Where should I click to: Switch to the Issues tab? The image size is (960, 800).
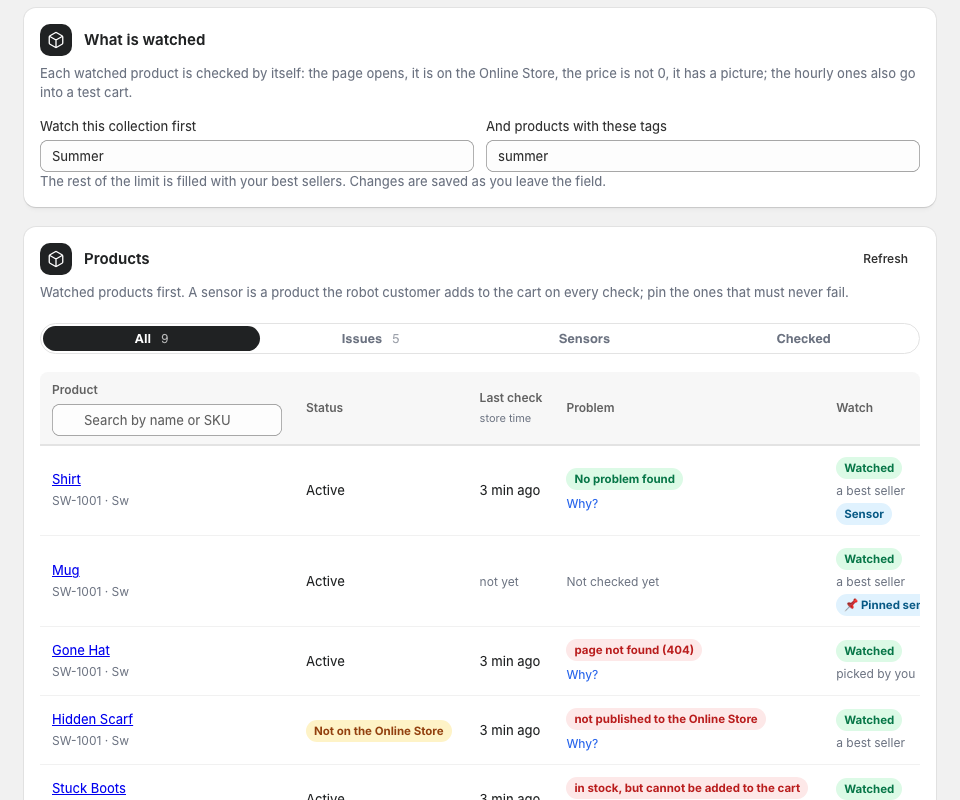coord(370,338)
